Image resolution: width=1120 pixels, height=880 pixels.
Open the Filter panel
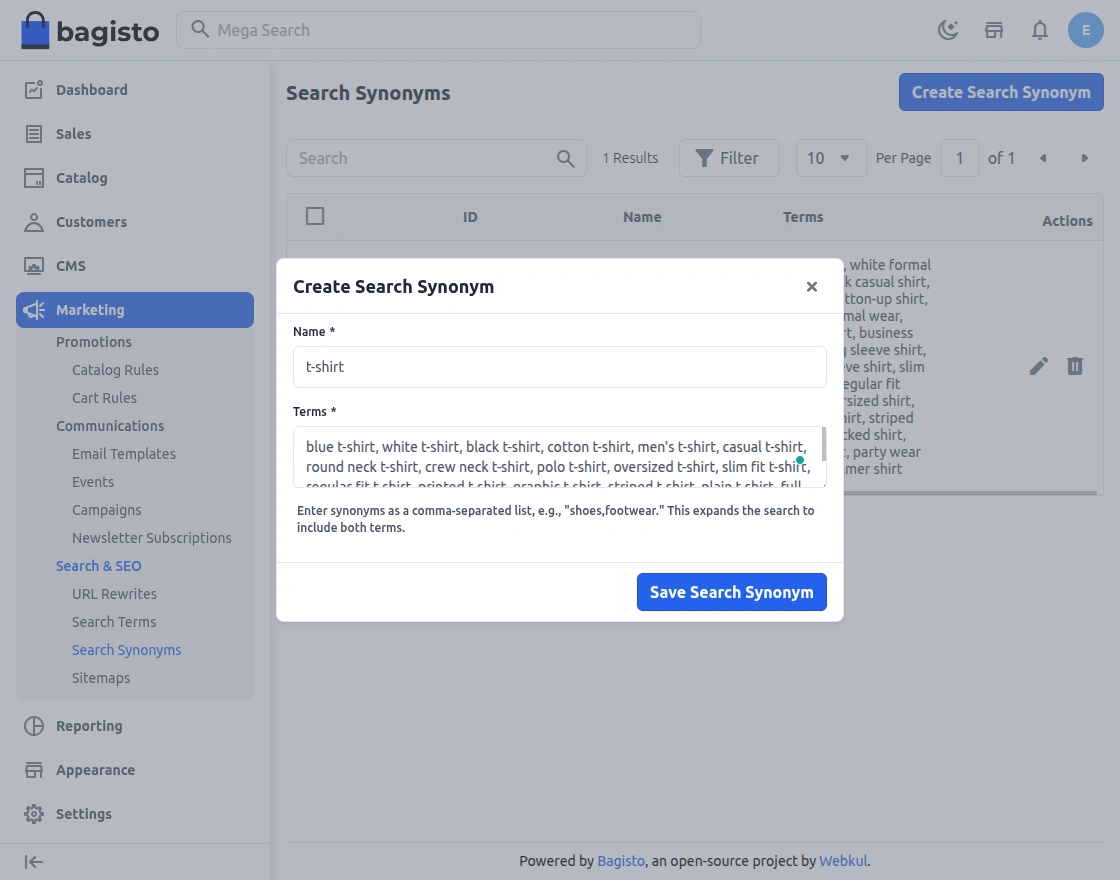pyautogui.click(x=729, y=158)
